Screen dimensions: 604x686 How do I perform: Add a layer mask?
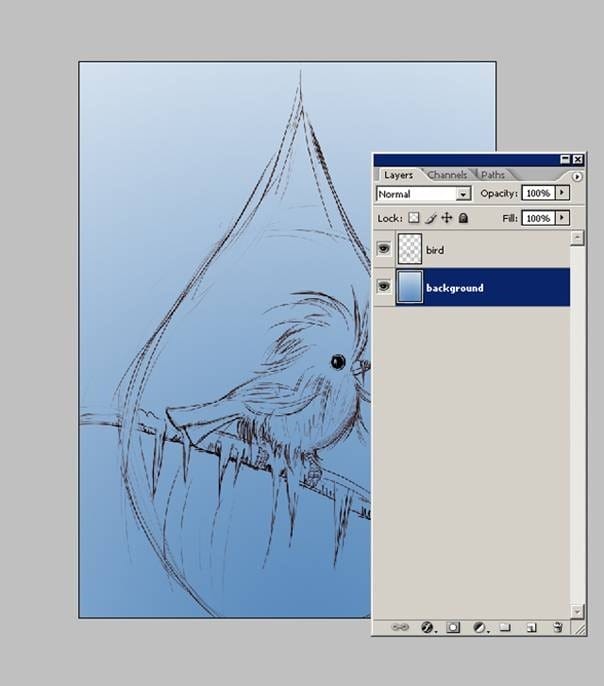(453, 627)
